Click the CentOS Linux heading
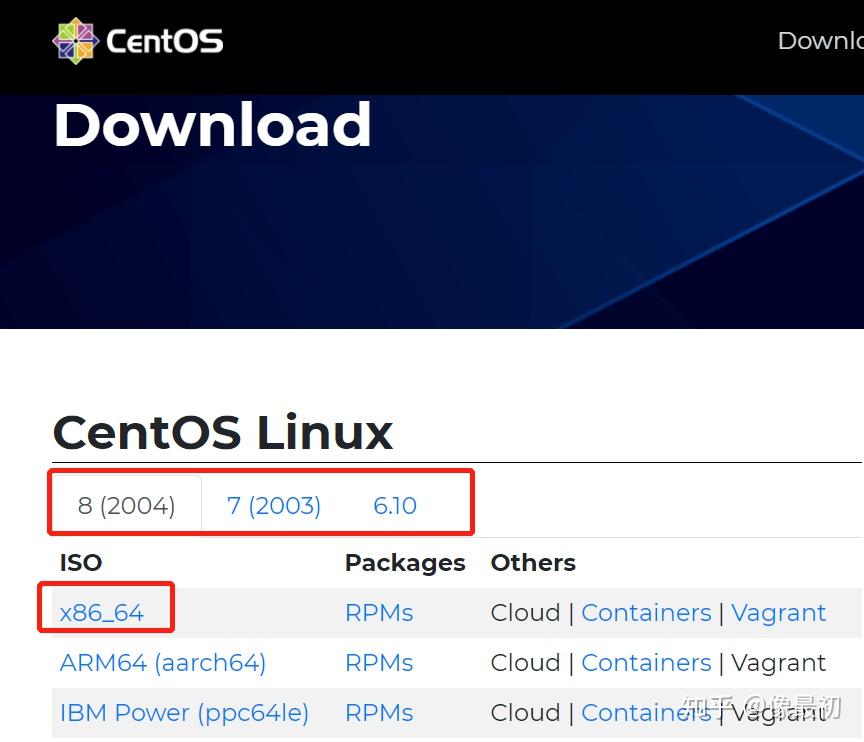The height and width of the screenshot is (742, 864). coord(222,432)
